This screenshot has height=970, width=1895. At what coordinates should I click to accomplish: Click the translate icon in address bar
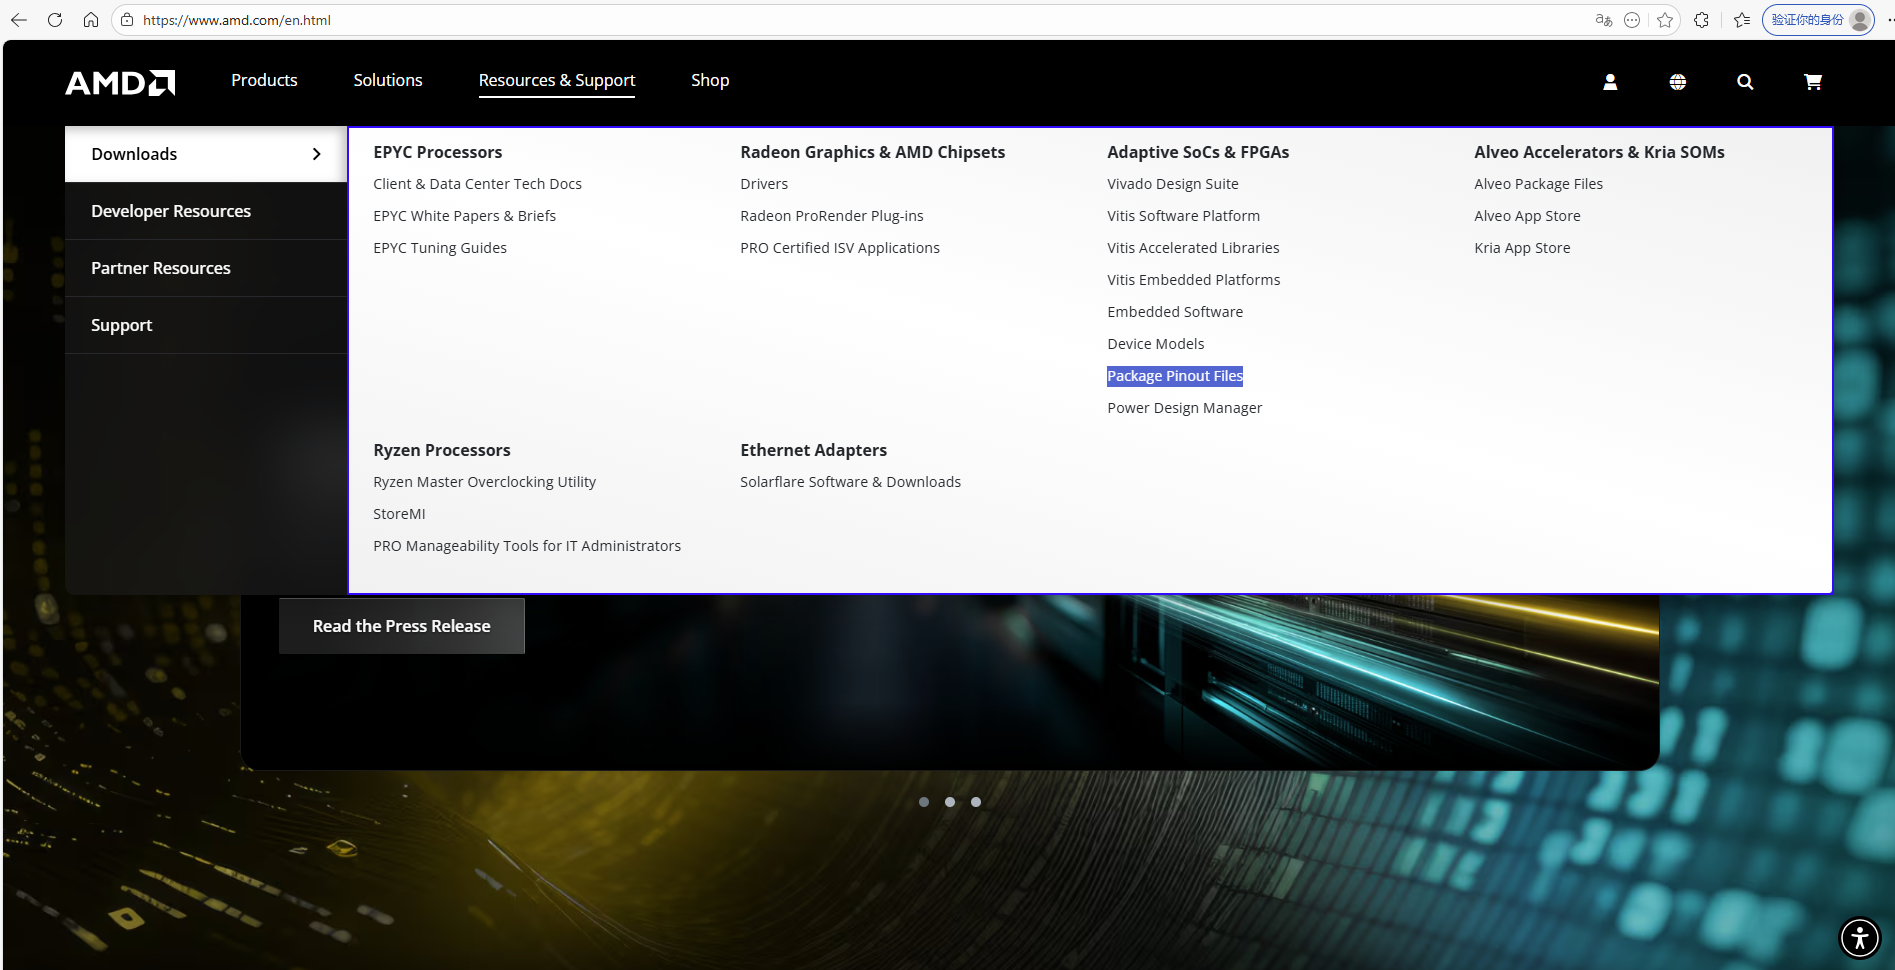point(1604,20)
